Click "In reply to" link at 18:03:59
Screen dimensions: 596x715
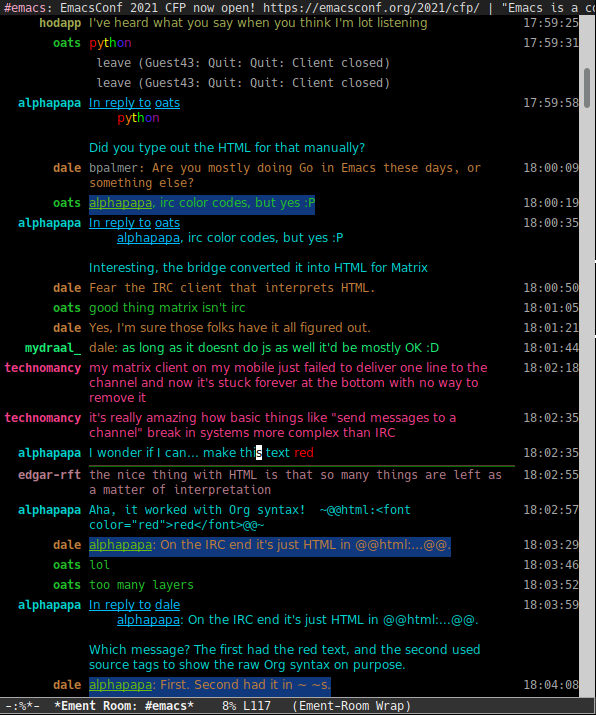(120, 605)
